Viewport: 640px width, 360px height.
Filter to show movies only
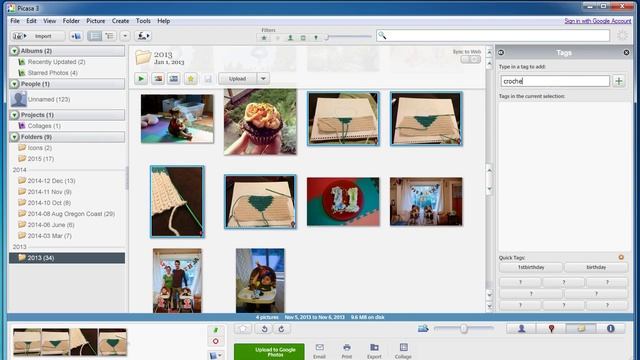303,38
